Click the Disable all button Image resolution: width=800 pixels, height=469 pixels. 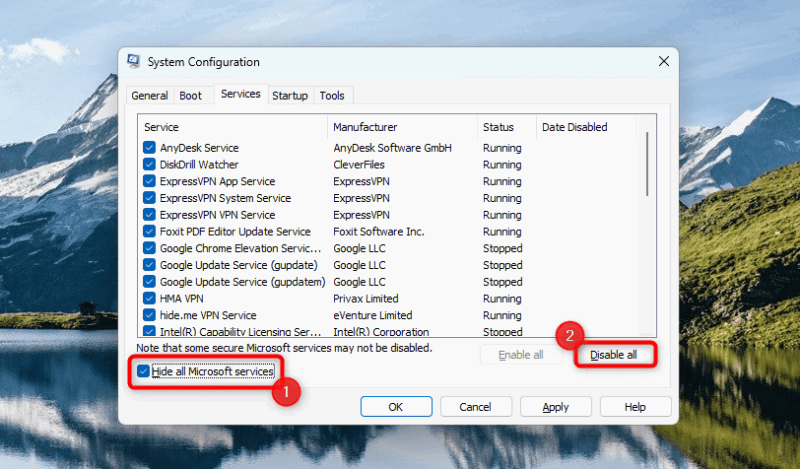(x=613, y=355)
